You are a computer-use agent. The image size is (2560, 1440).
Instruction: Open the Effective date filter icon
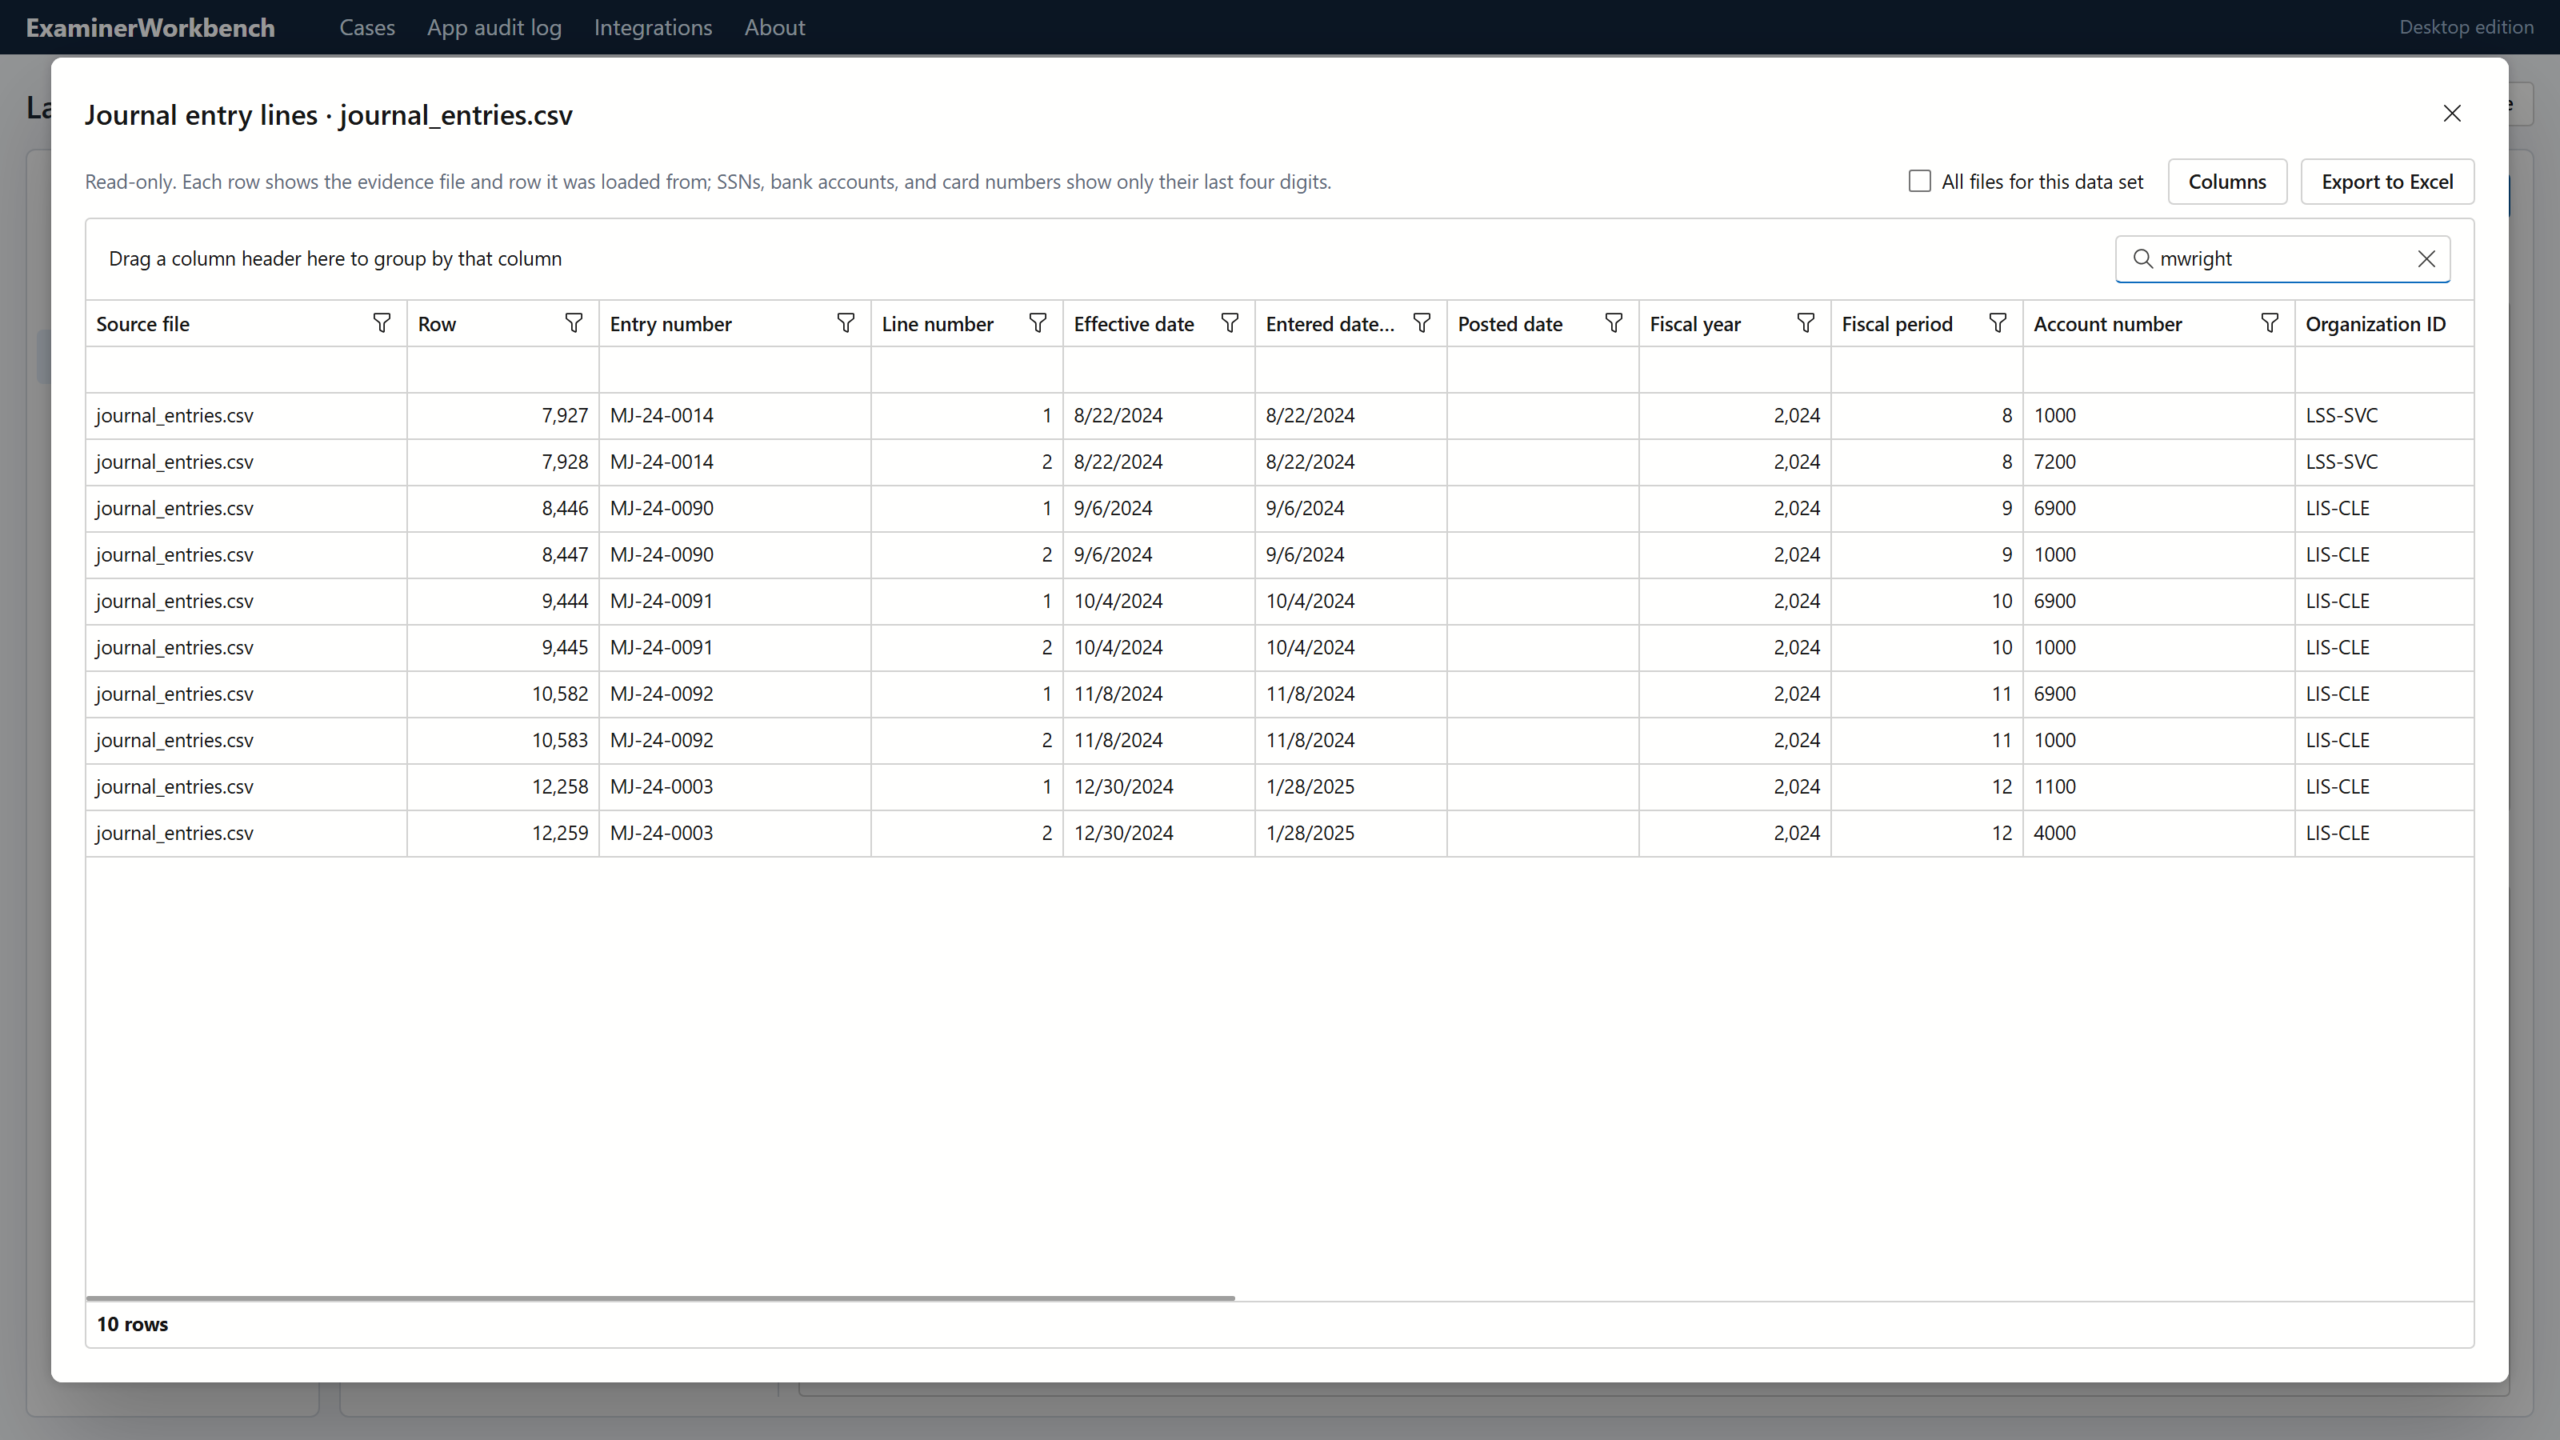pos(1229,323)
